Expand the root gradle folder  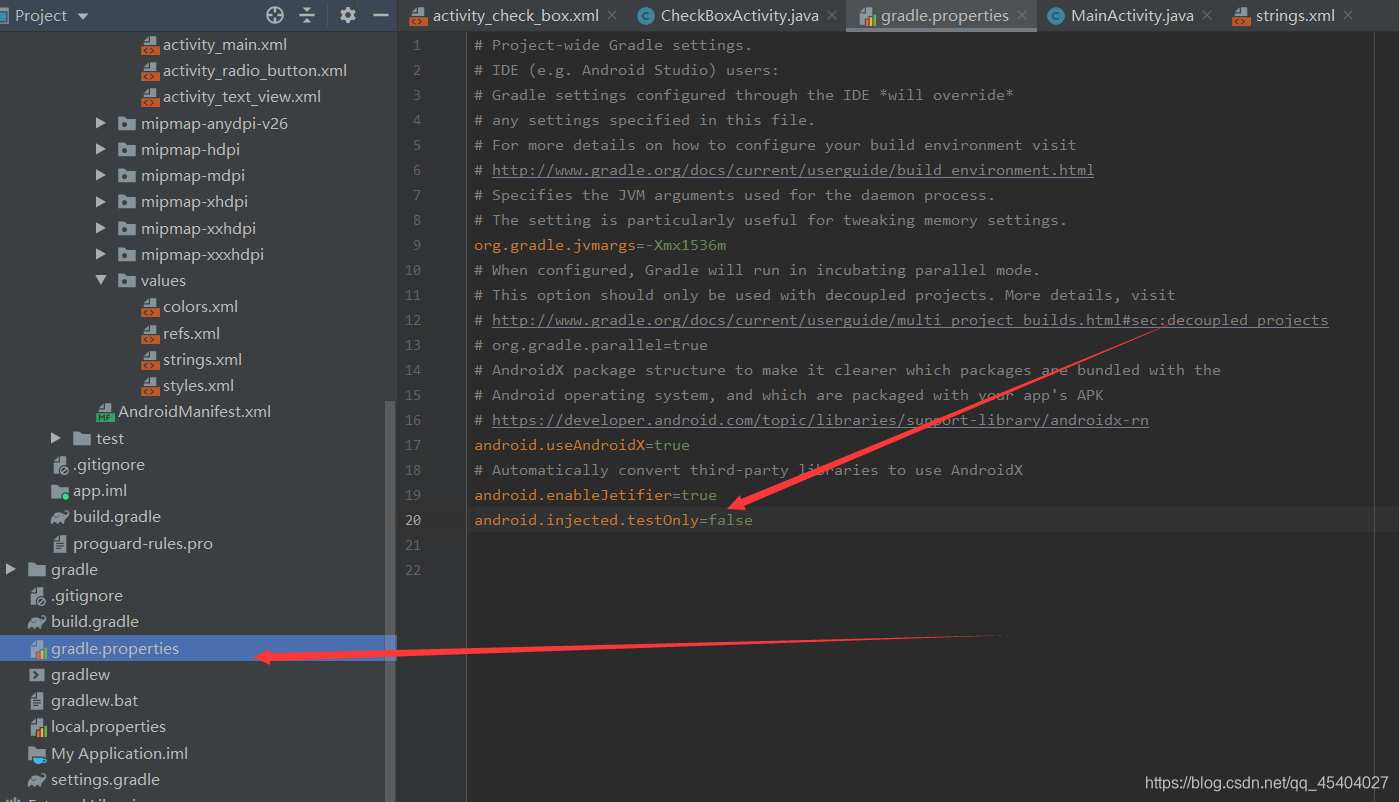11,569
